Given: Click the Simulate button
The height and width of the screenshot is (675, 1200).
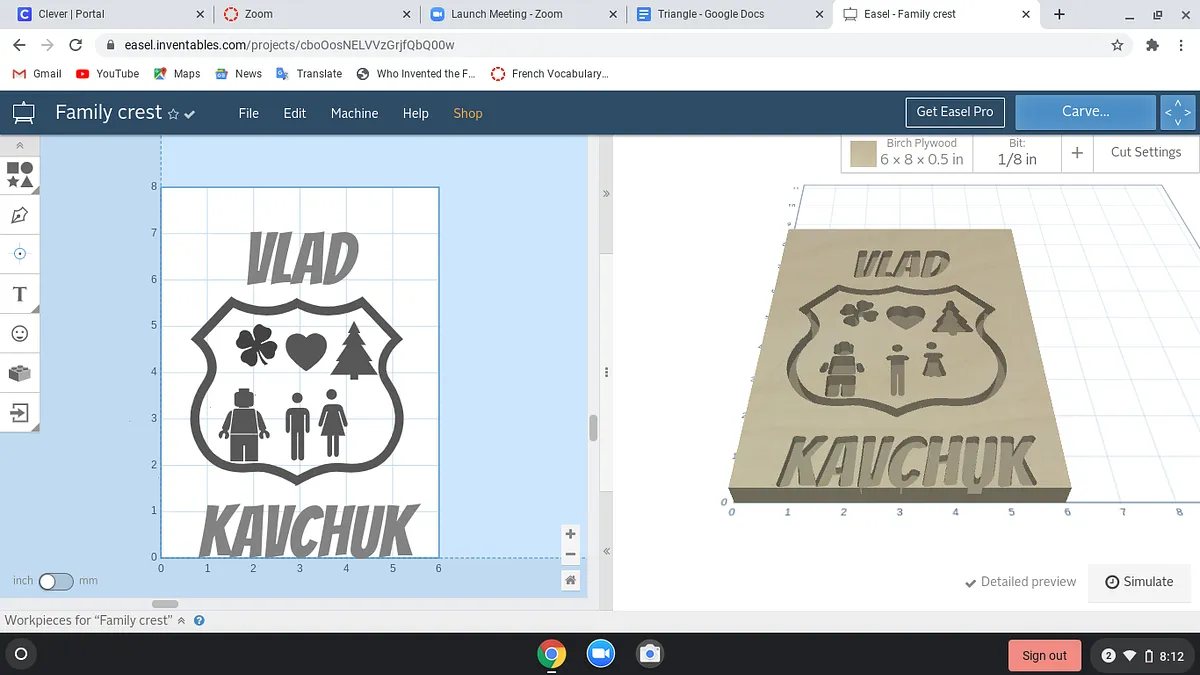Looking at the screenshot, I should point(1140,582).
